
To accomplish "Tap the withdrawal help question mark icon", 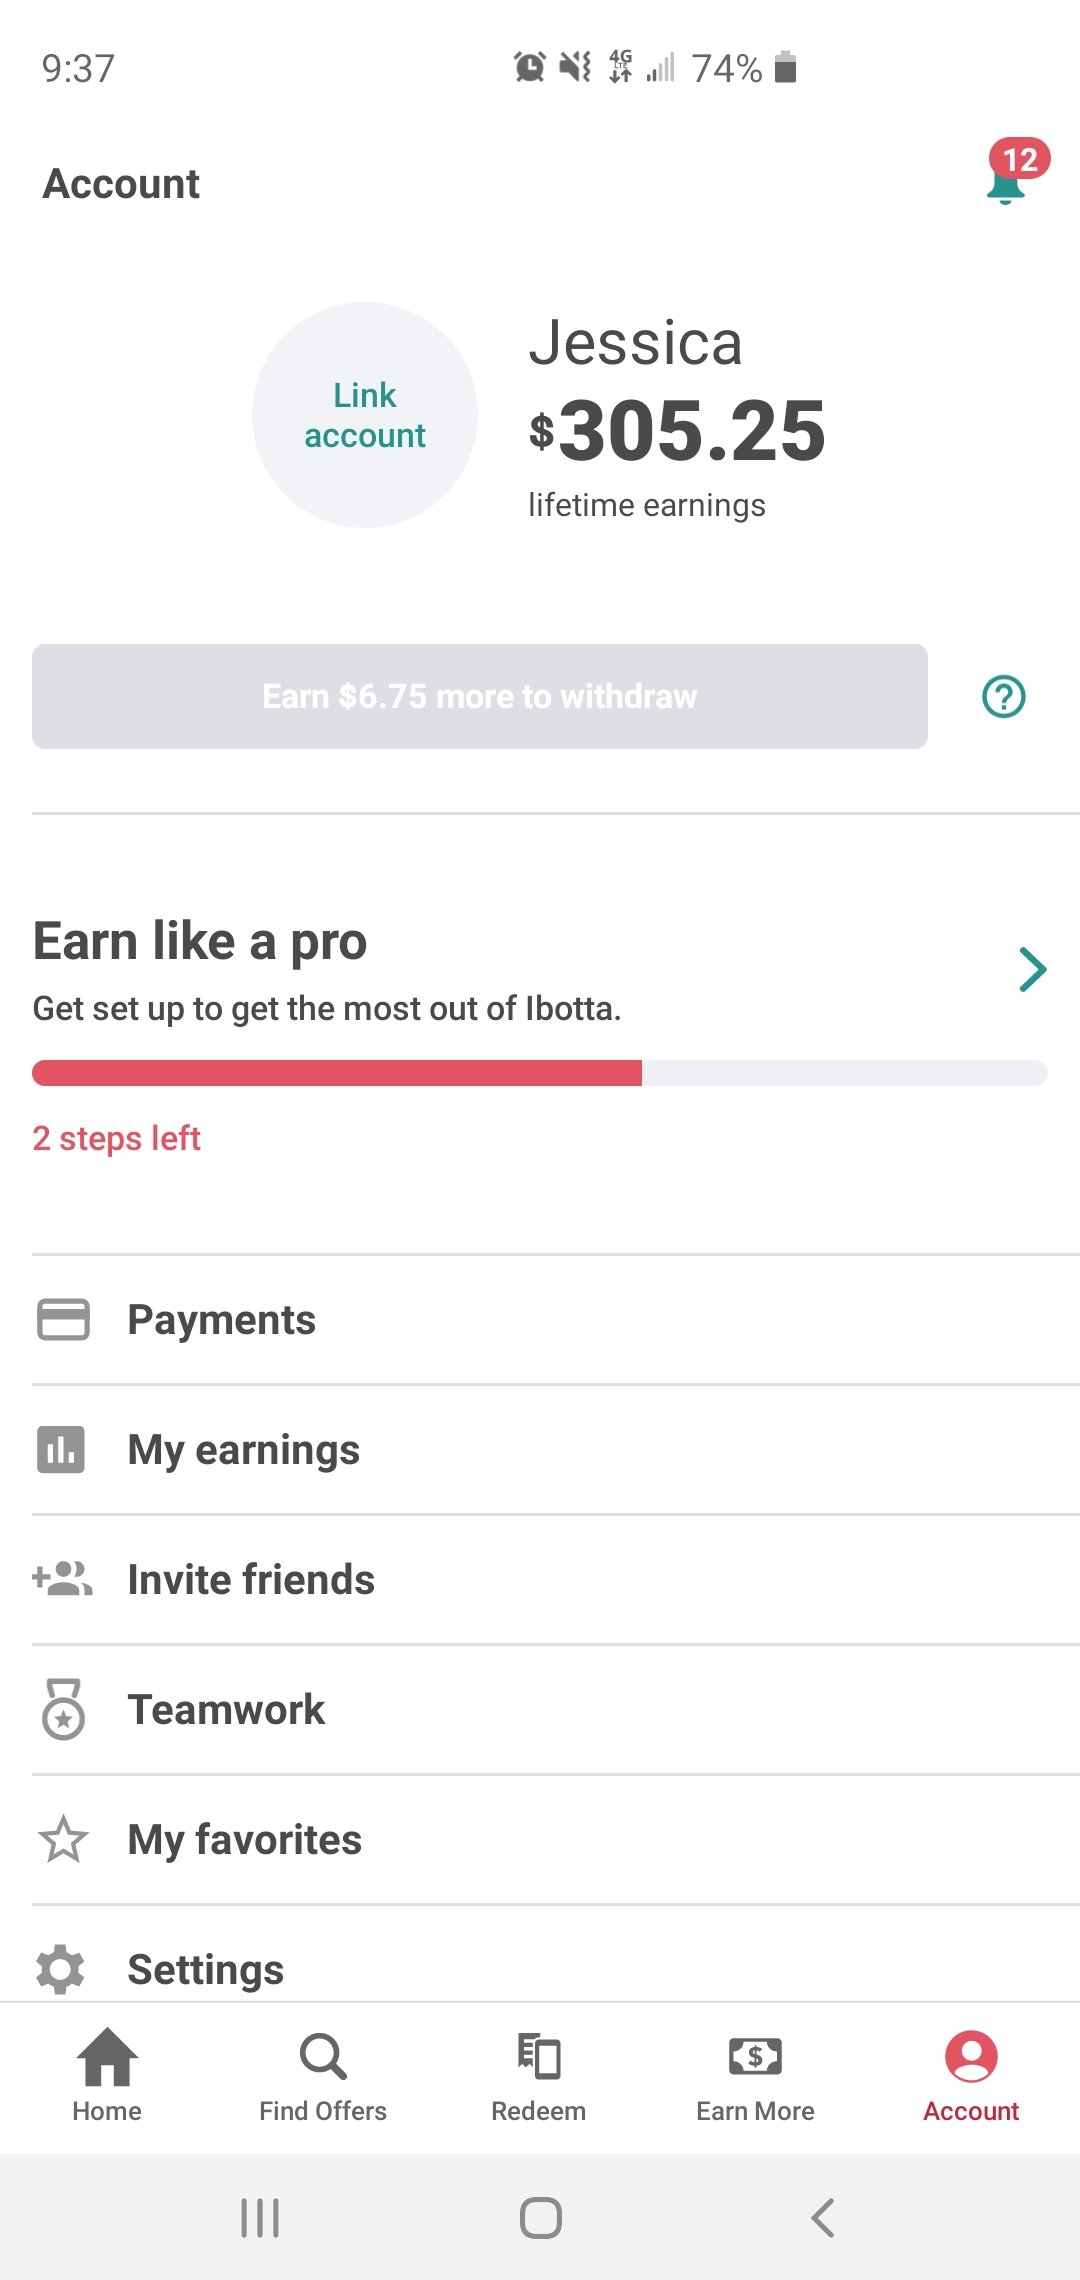I will (x=1004, y=697).
